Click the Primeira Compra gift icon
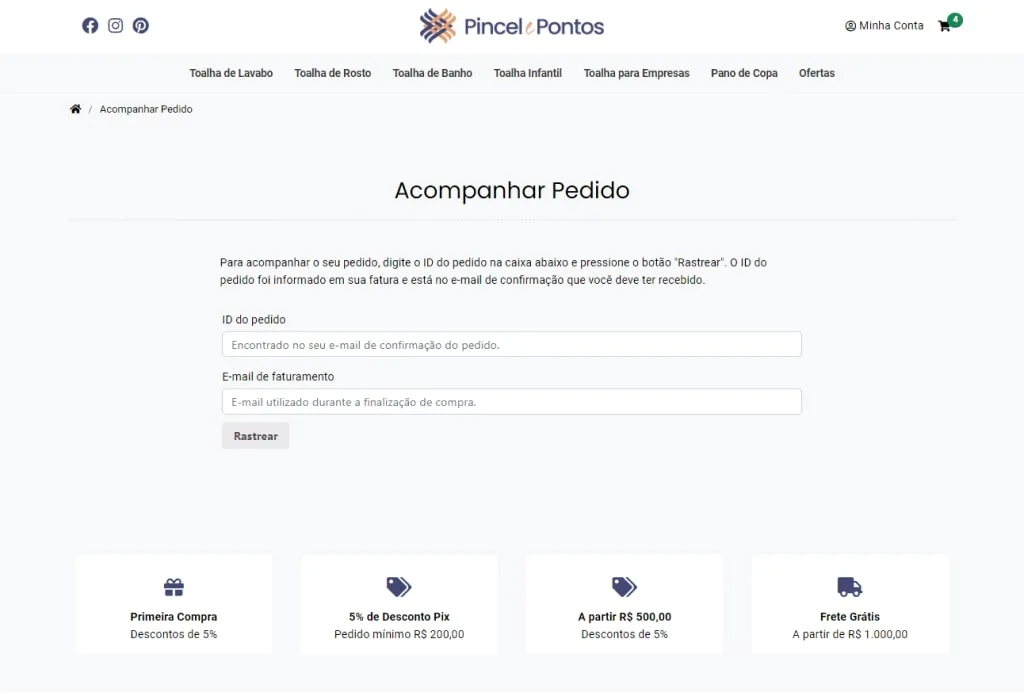The image size is (1024, 694). pyautogui.click(x=174, y=587)
